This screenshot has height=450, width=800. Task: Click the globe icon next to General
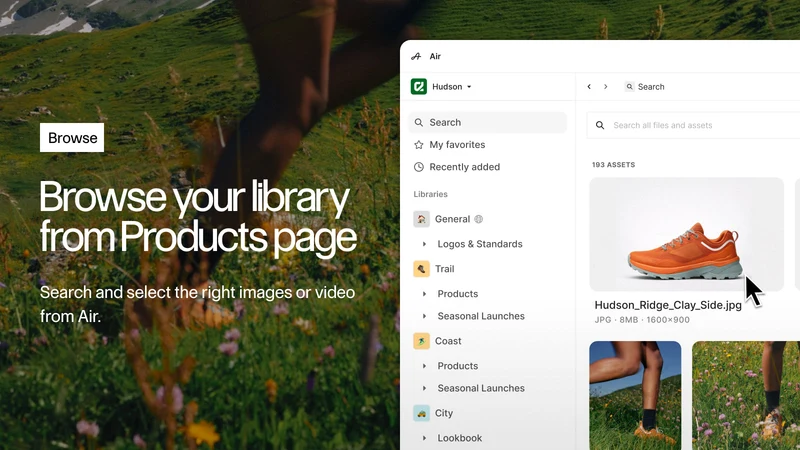coord(479,219)
